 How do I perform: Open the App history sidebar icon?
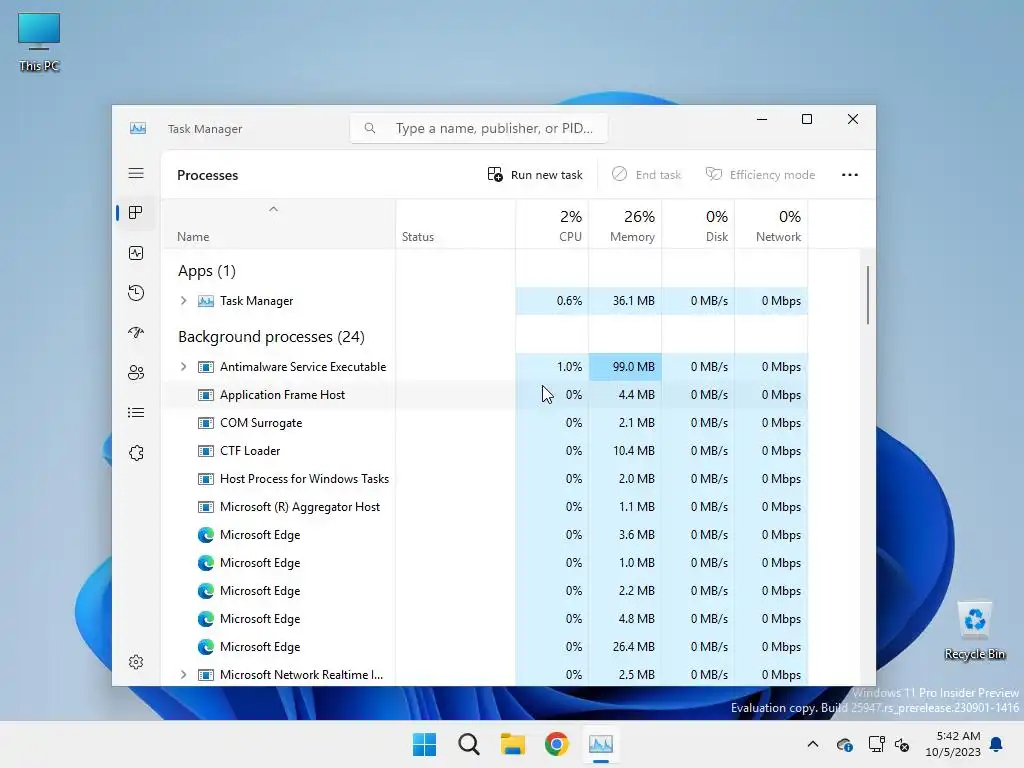coord(136,293)
